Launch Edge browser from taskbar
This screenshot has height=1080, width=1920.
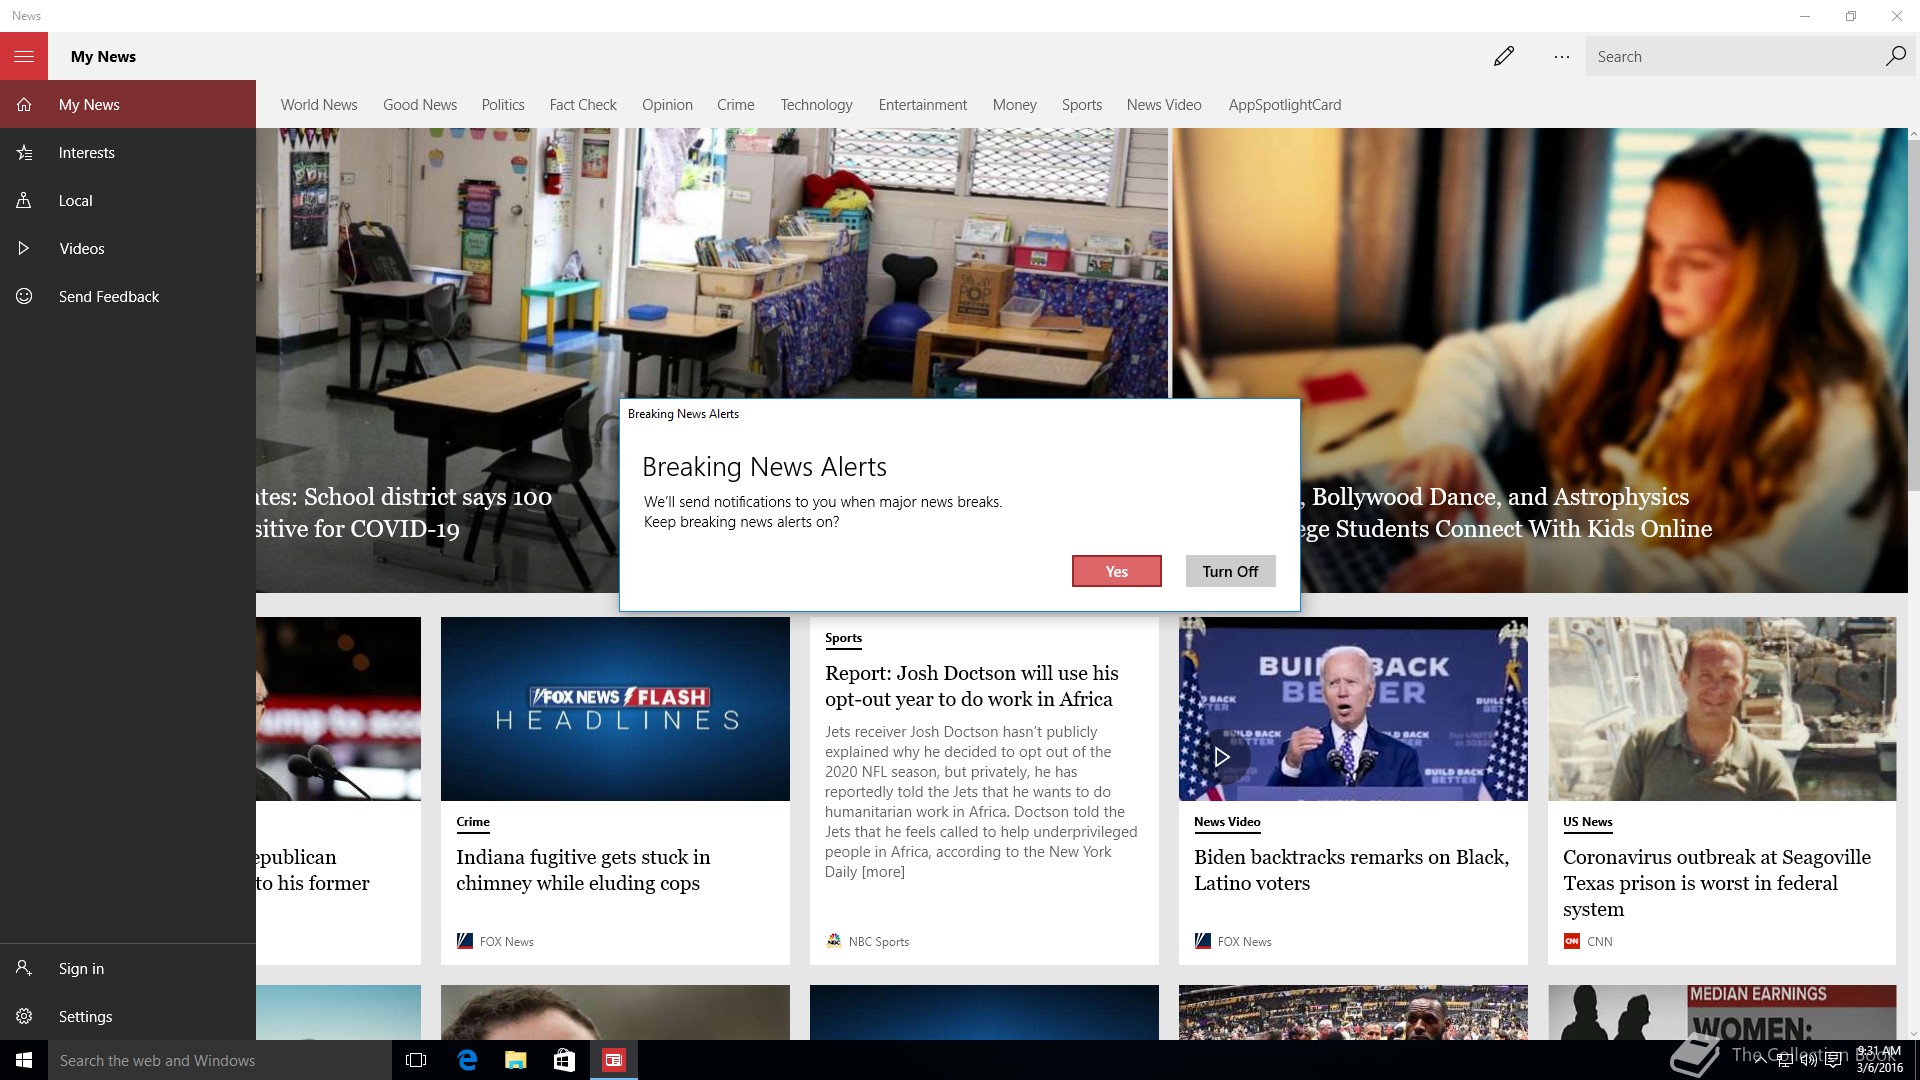click(467, 1060)
